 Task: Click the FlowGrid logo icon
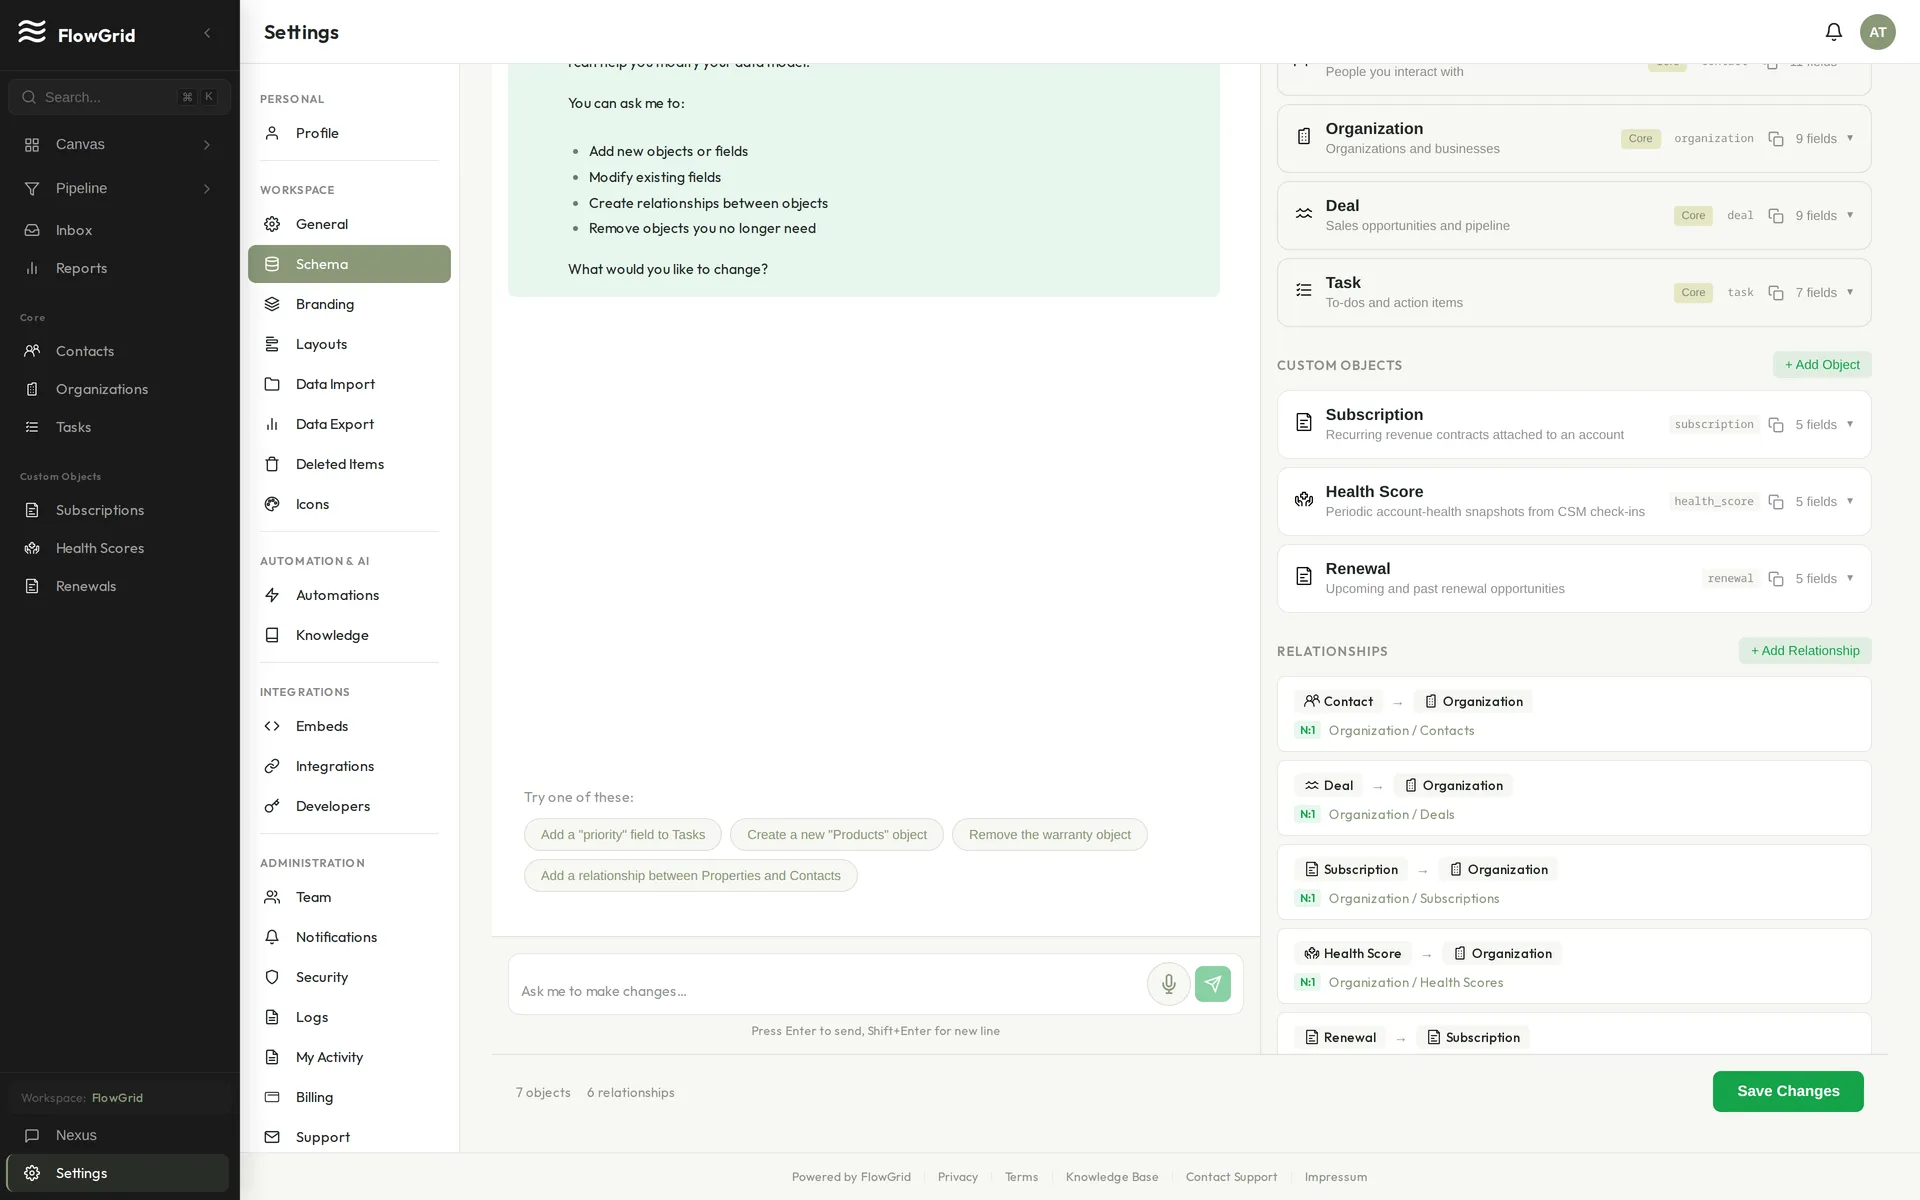pos(32,32)
